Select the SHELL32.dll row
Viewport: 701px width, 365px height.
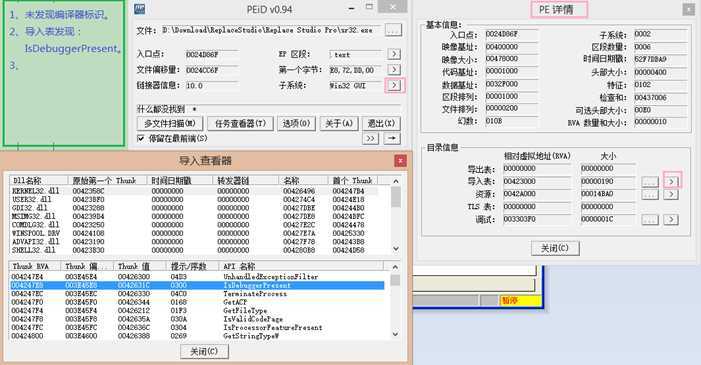[x=195, y=250]
